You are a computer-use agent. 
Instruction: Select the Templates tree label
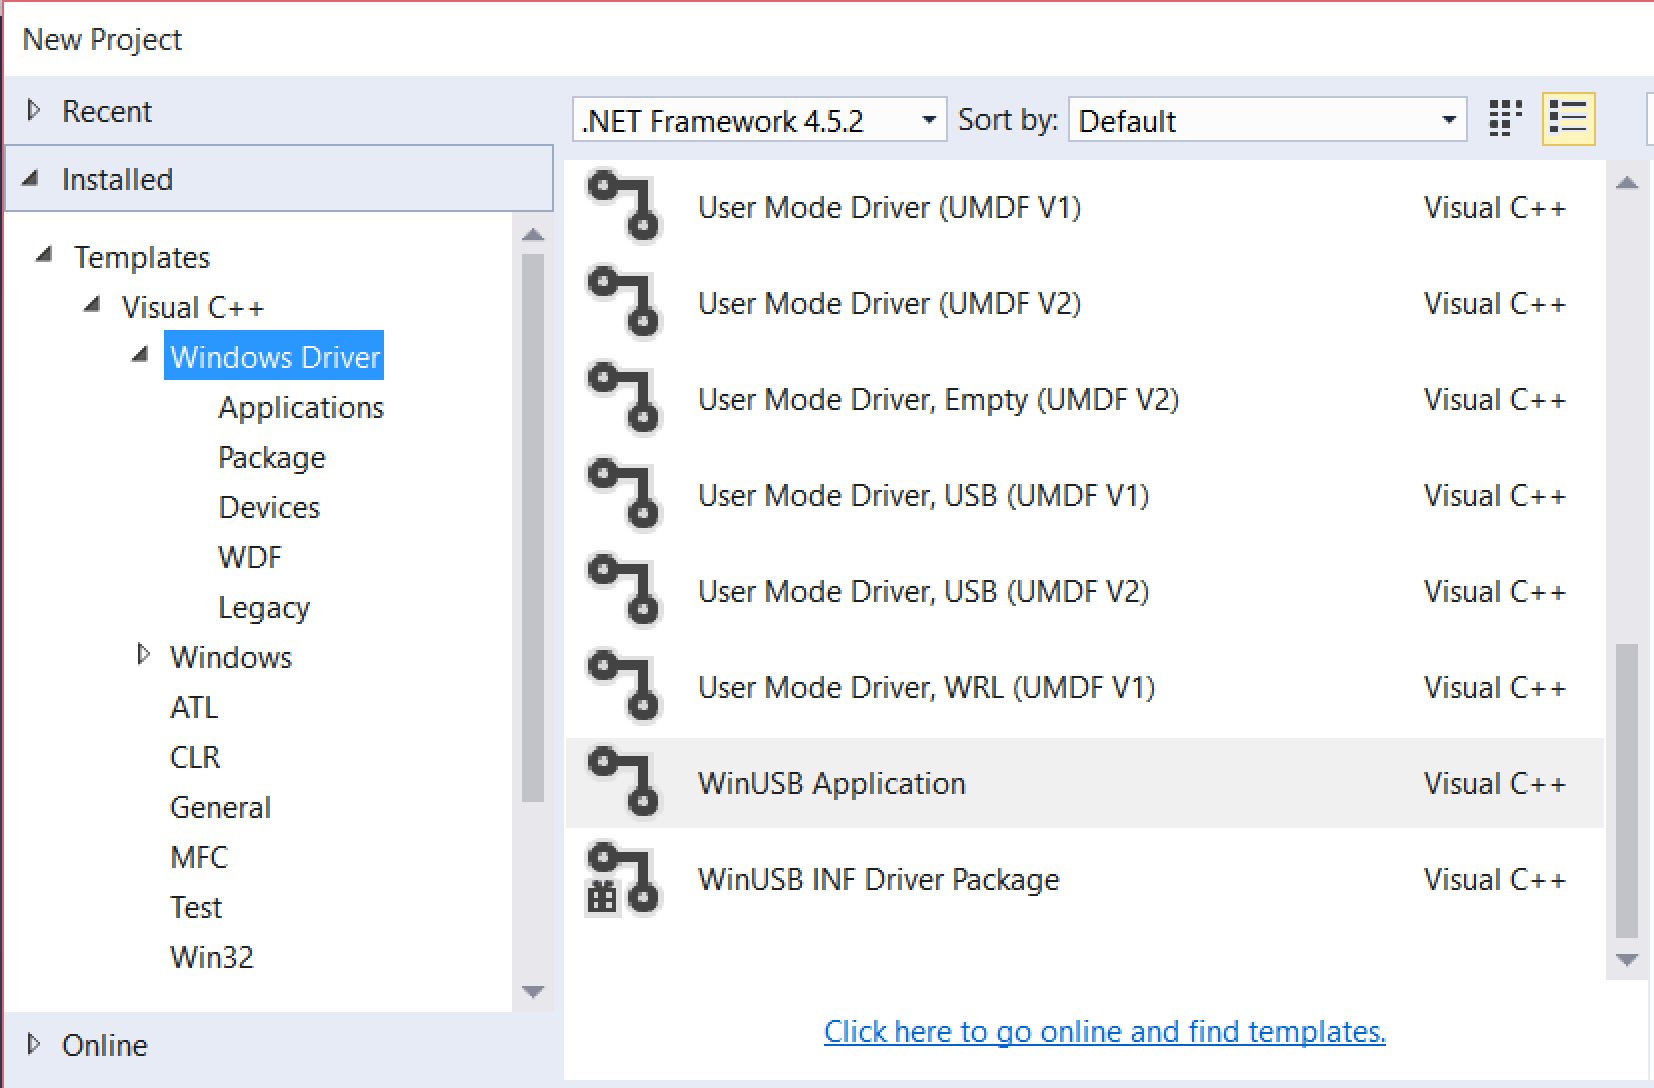(142, 257)
